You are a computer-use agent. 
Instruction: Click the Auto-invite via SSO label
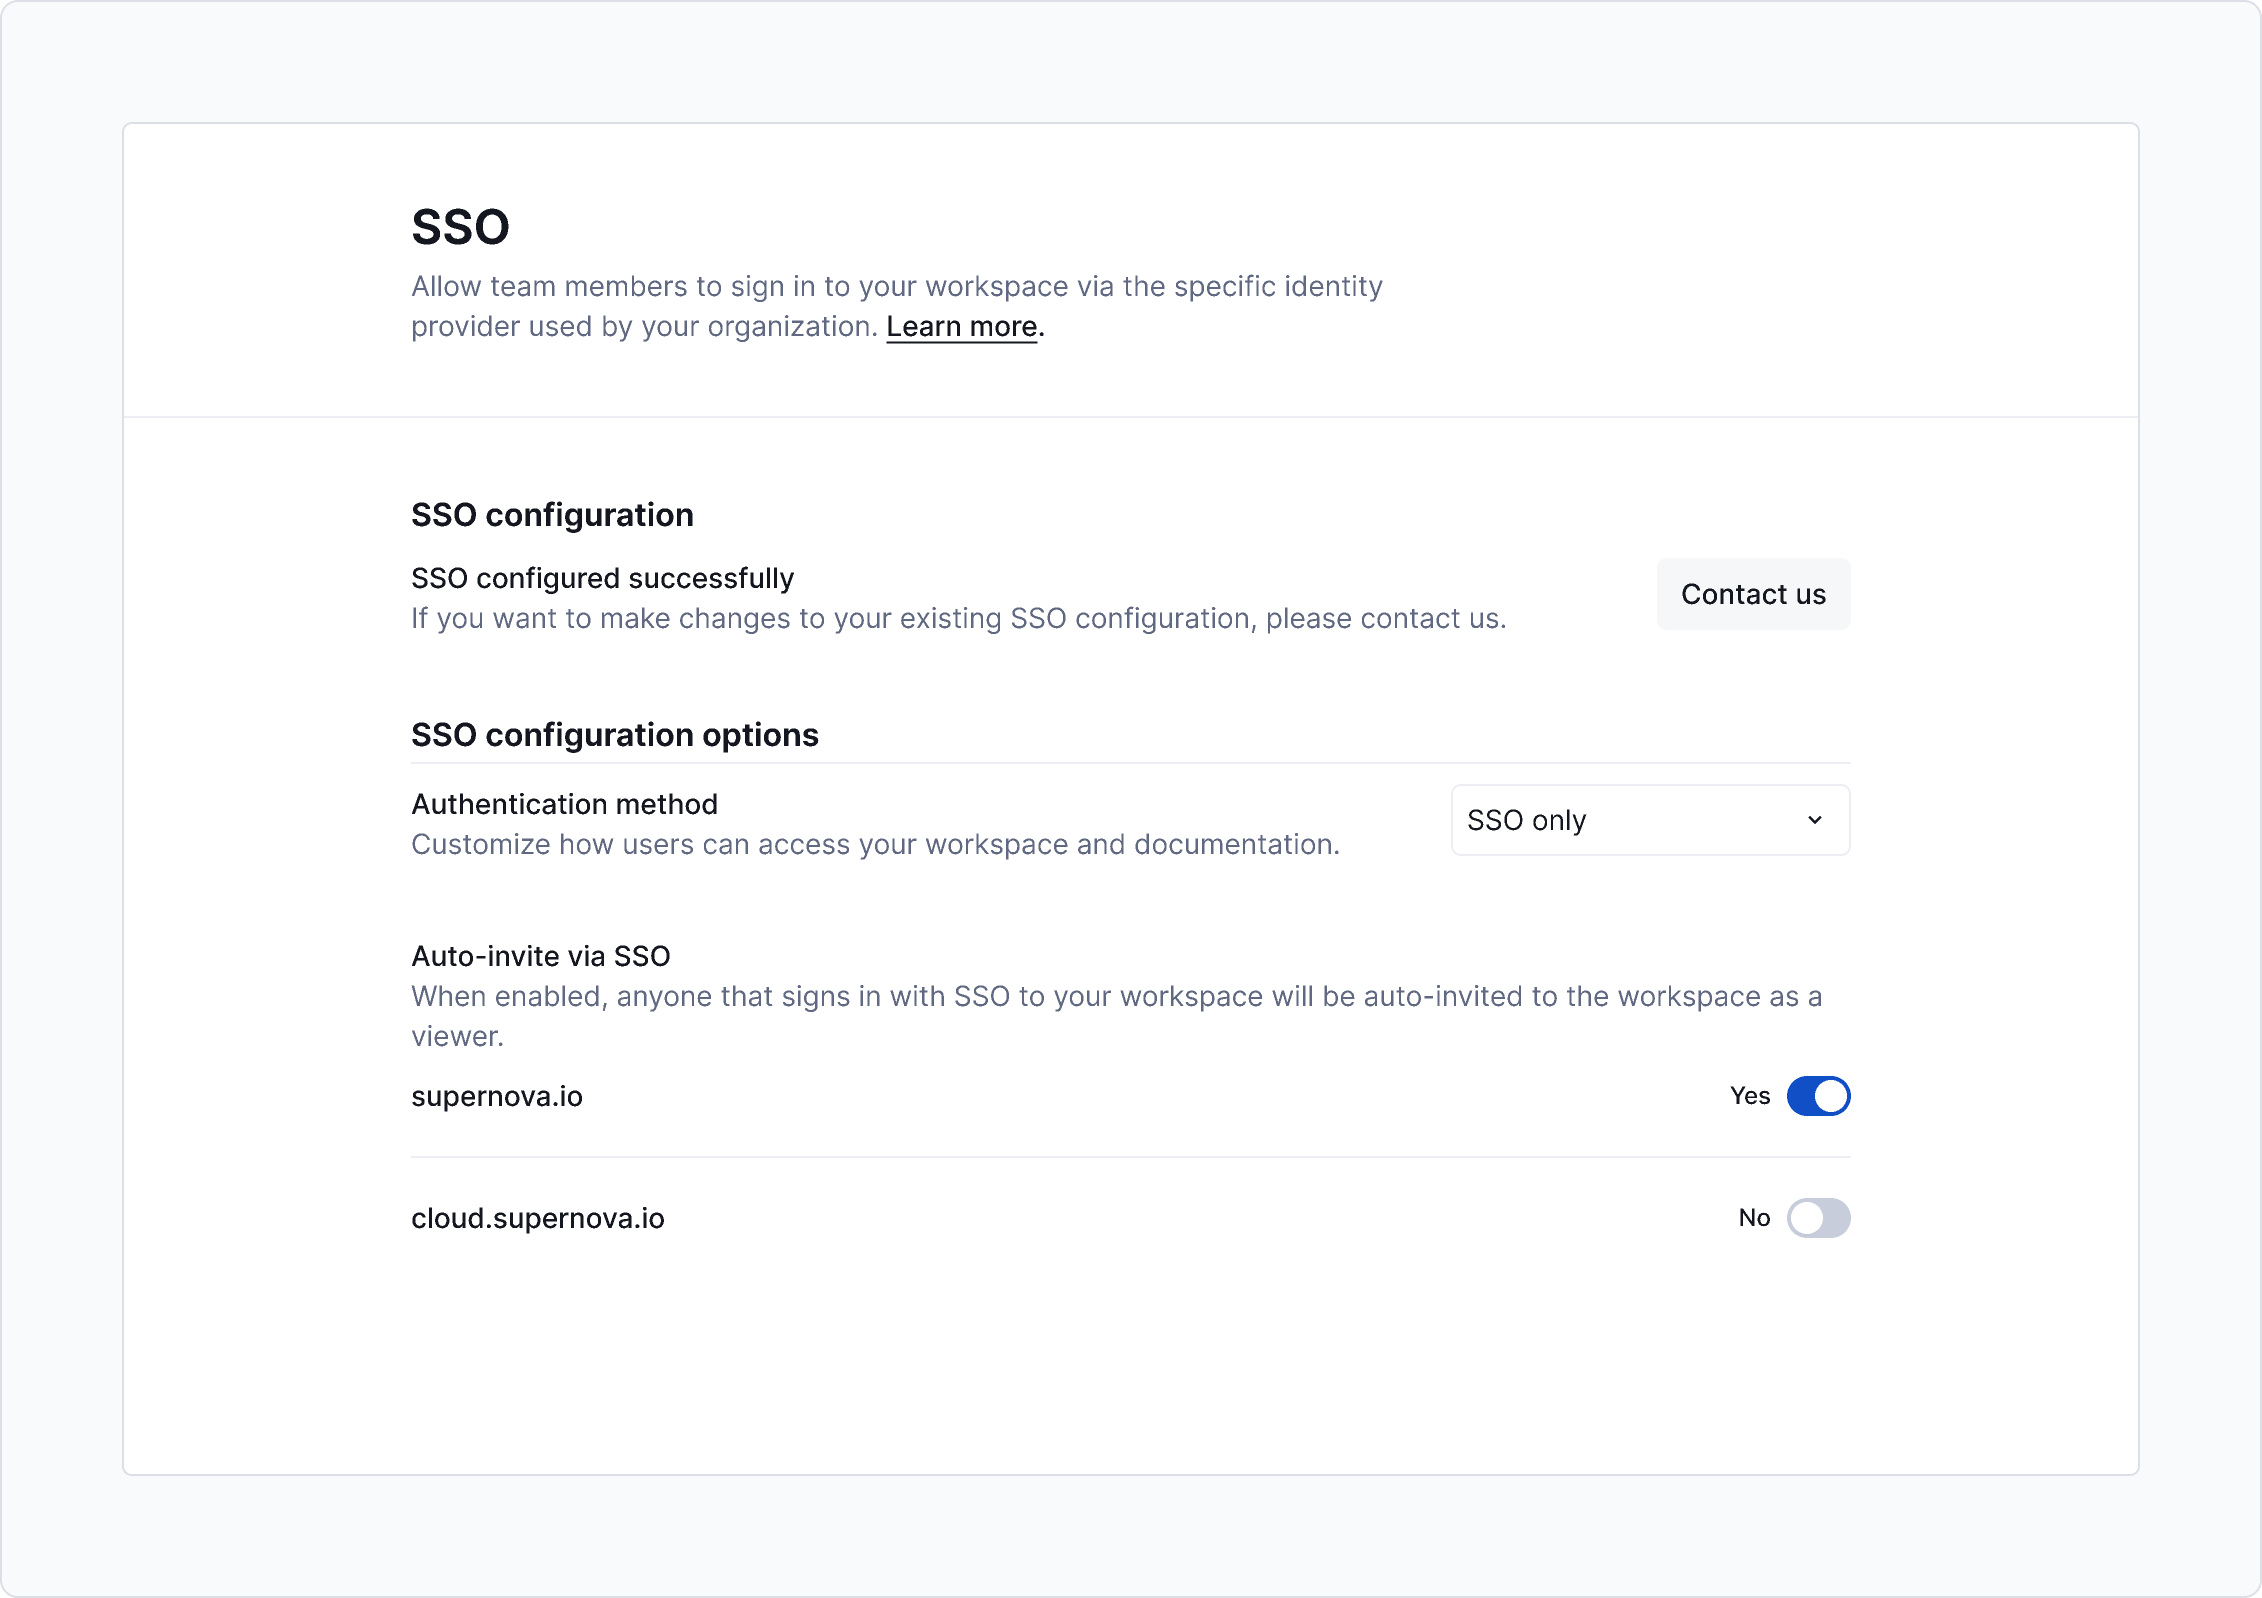pos(541,955)
